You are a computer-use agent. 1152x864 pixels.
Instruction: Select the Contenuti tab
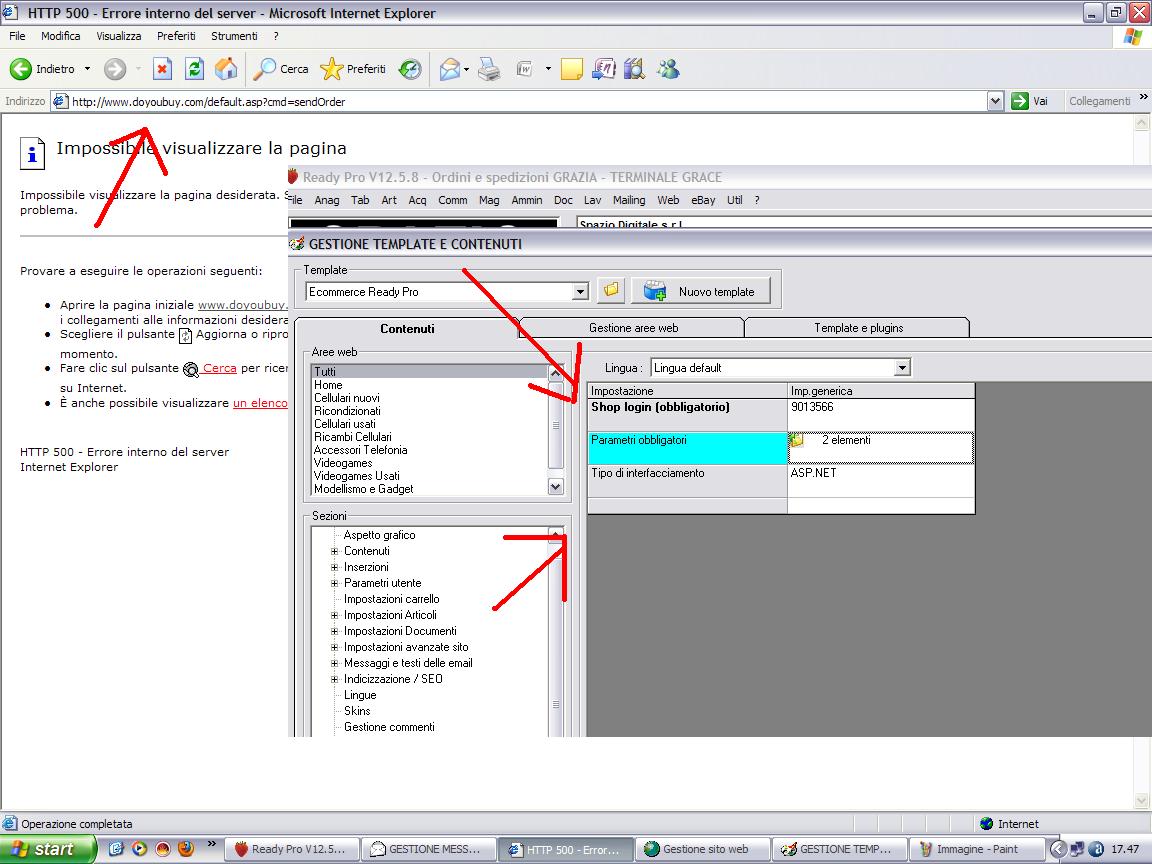407,328
